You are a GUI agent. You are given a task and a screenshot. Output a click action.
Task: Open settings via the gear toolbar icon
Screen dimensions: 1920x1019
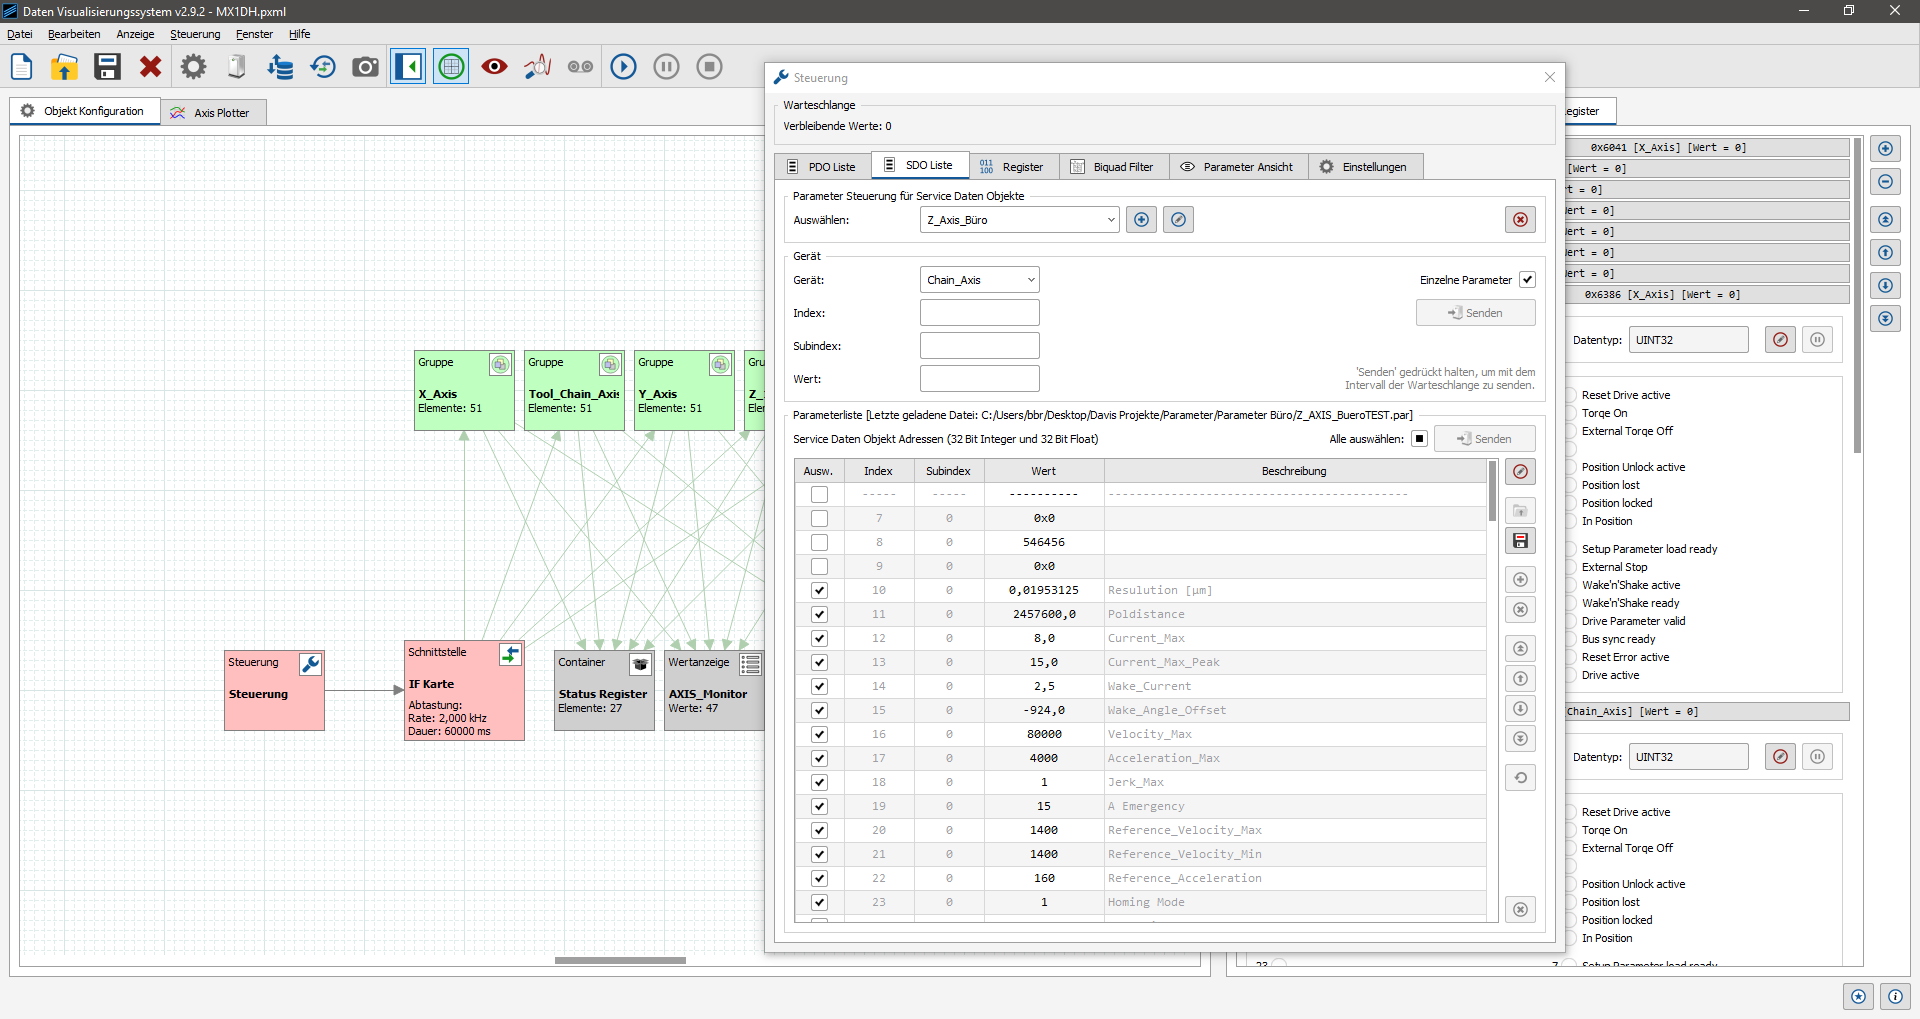click(193, 67)
